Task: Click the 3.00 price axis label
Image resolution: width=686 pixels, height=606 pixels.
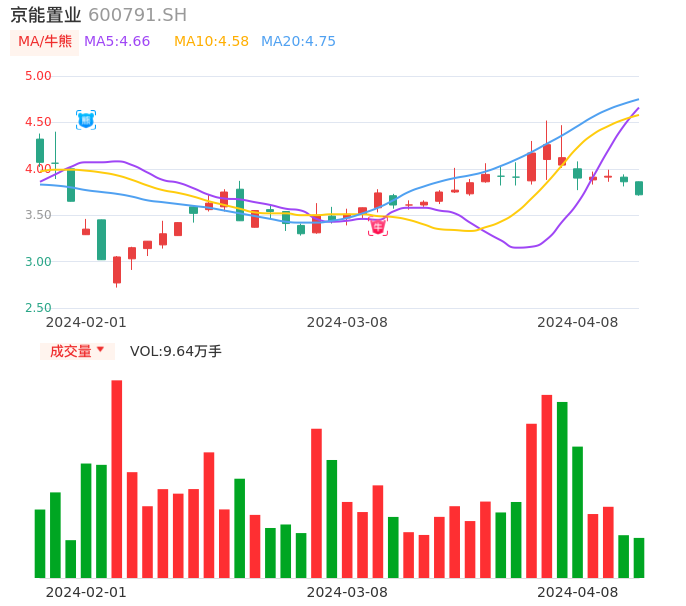Action: 38,262
